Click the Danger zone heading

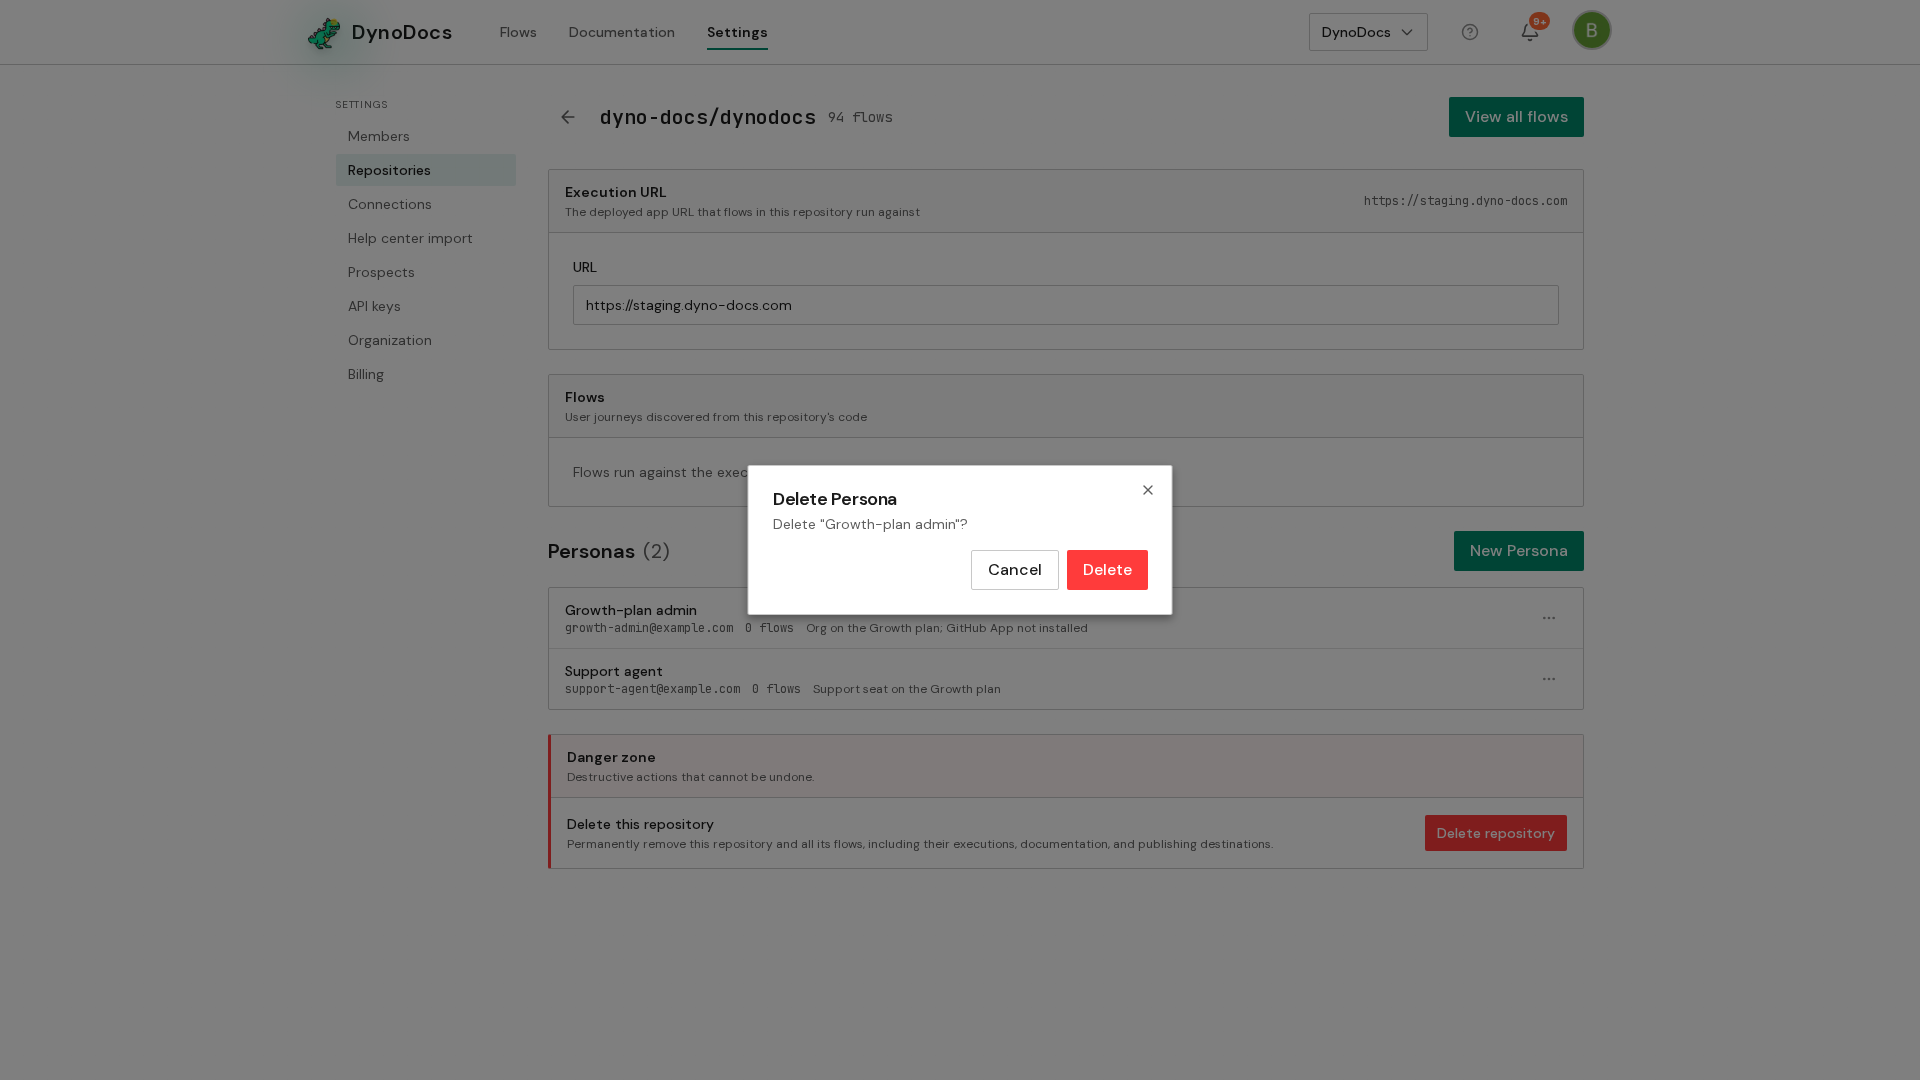611,757
